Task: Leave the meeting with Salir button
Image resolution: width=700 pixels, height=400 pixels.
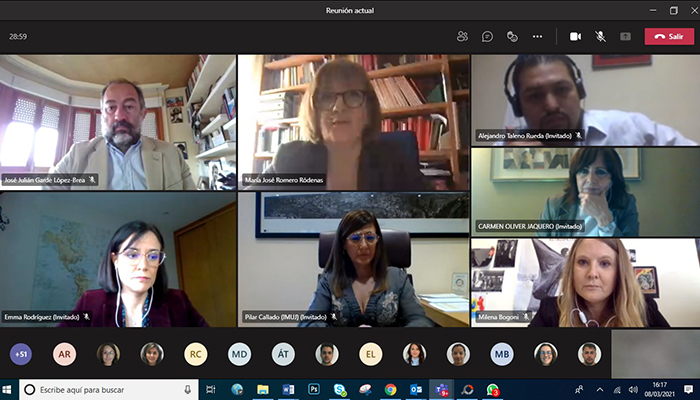Action: (x=669, y=36)
